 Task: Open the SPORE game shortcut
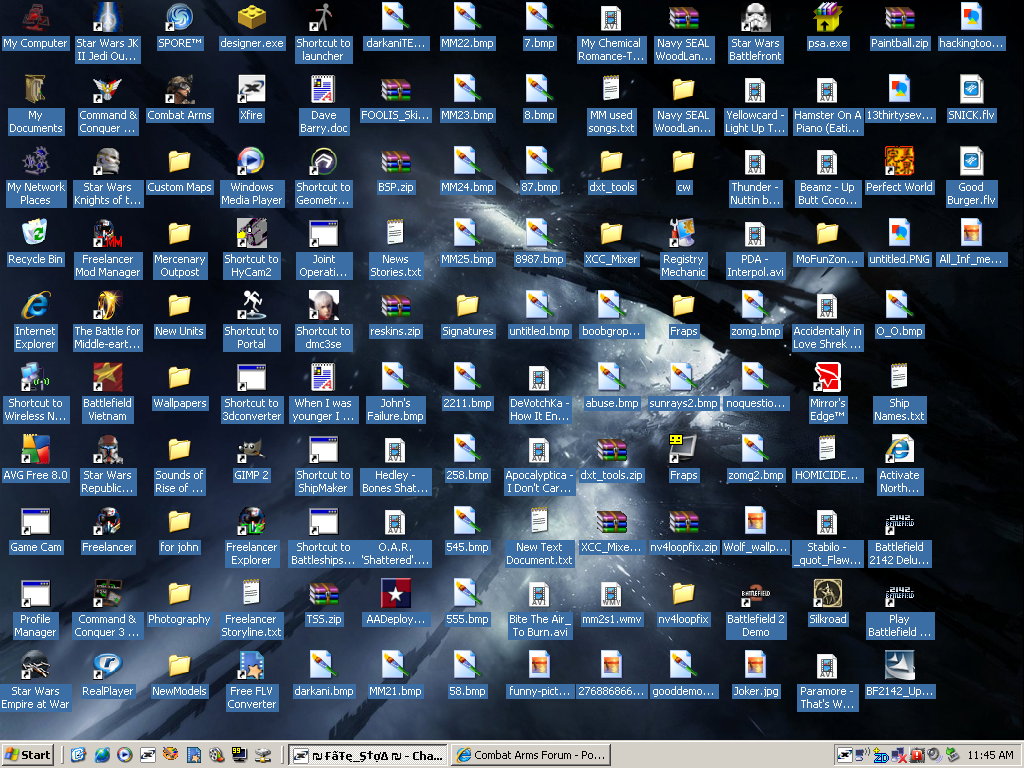(x=180, y=27)
